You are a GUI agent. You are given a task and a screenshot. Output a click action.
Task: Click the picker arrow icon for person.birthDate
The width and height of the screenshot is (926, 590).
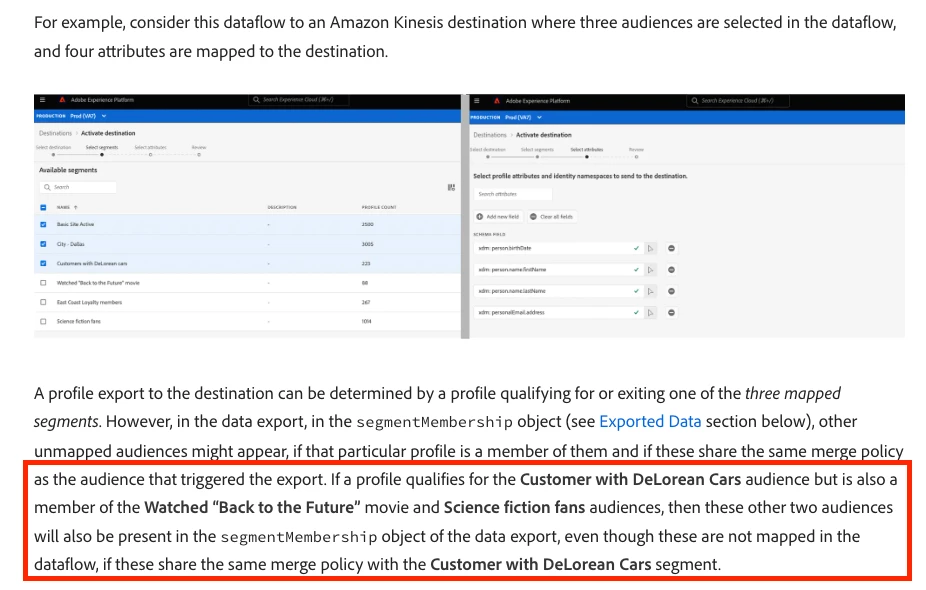pyautogui.click(x=650, y=249)
